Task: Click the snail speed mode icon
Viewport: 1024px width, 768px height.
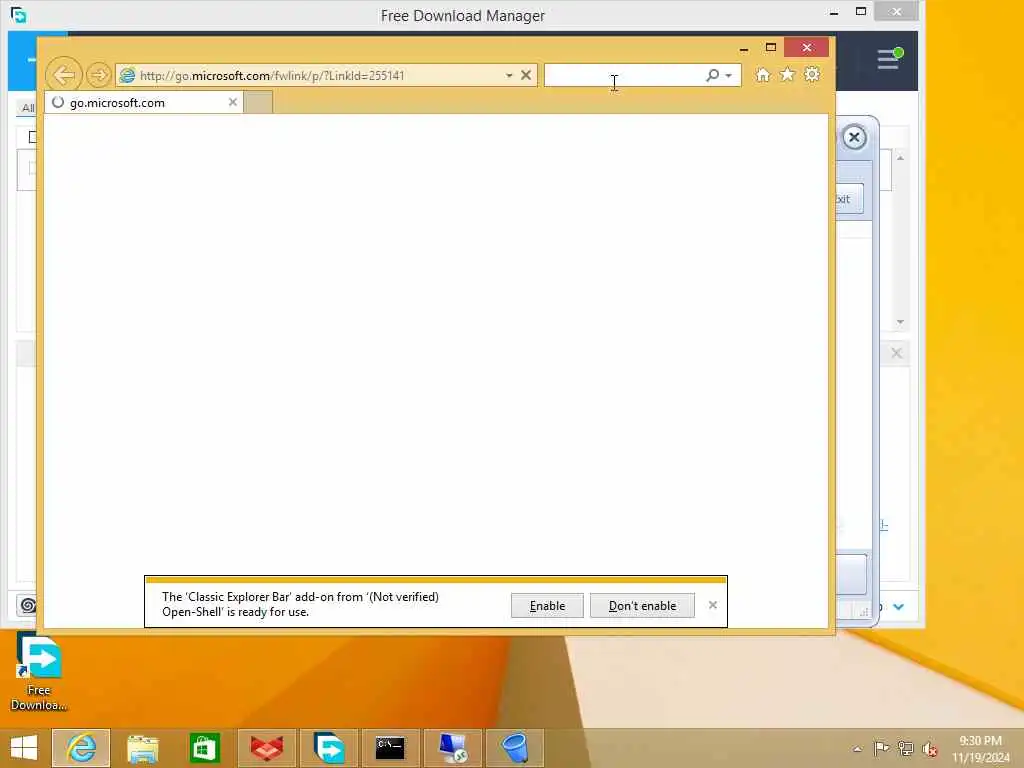Action: 27,605
